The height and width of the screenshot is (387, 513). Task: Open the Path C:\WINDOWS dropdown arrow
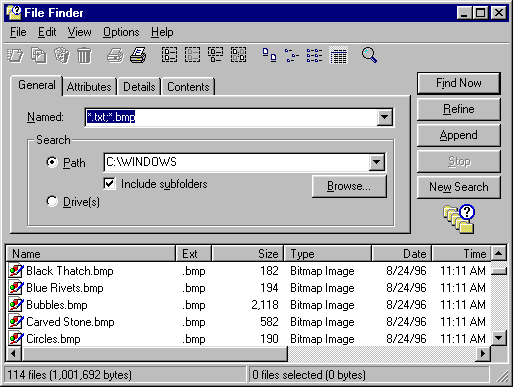coord(377,162)
